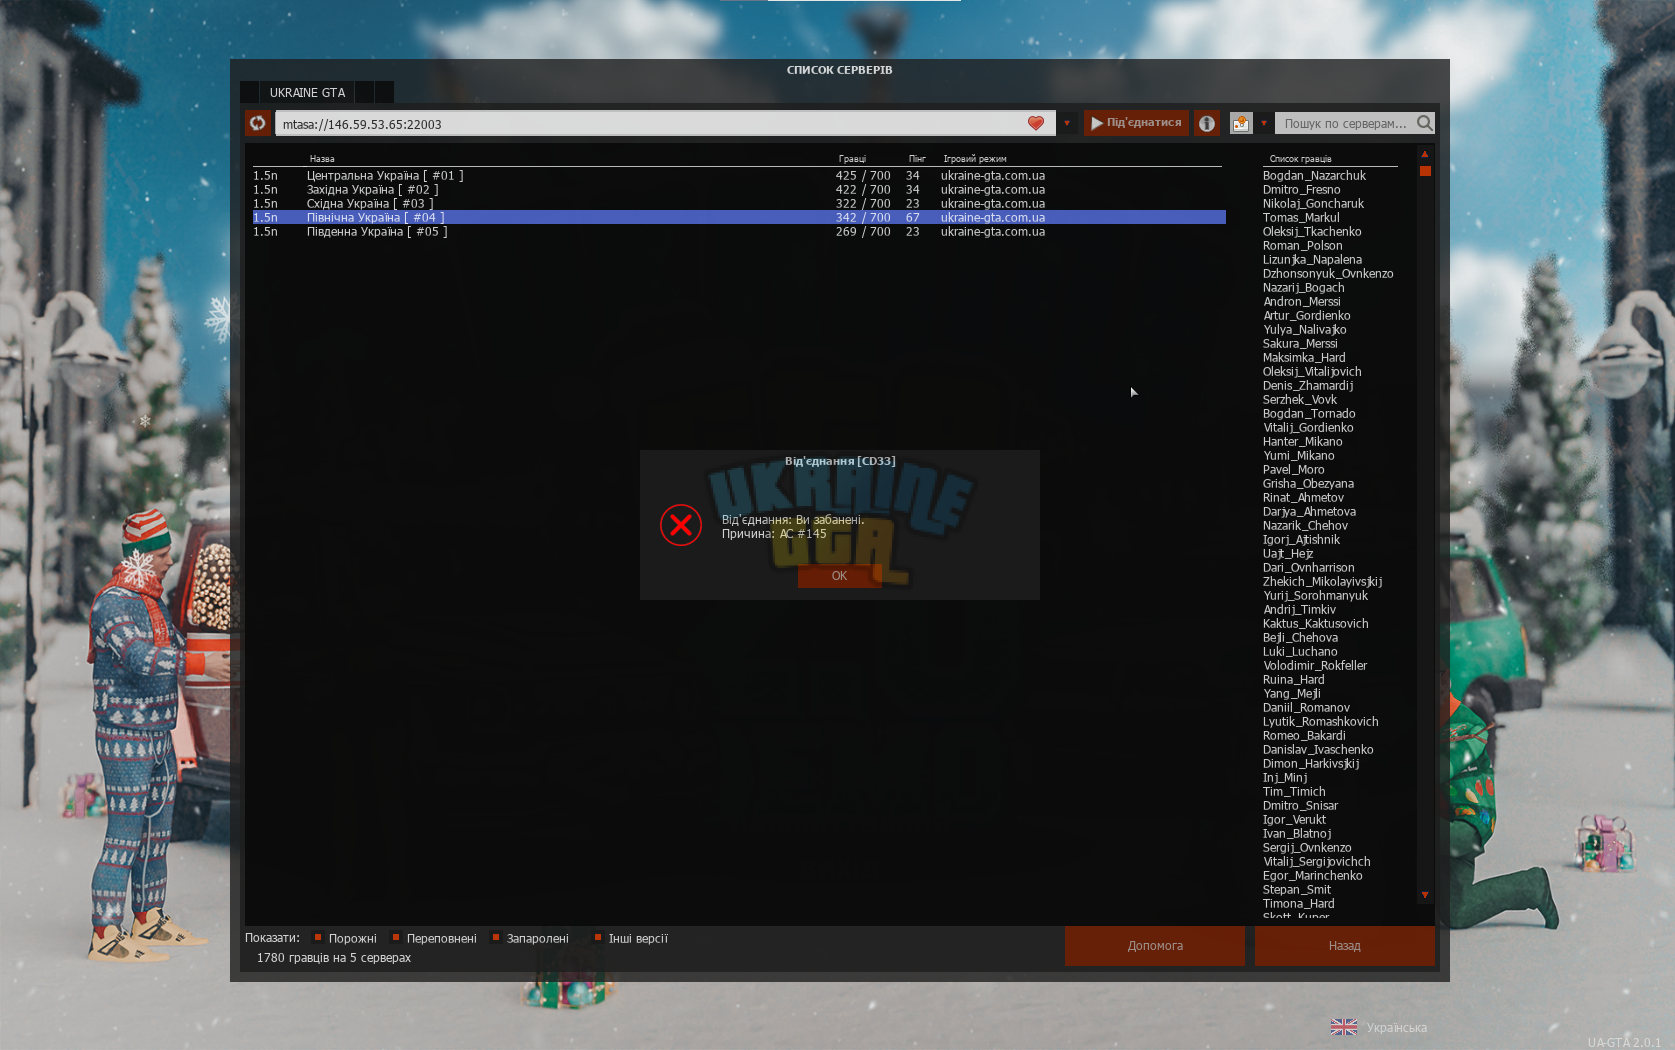
Task: Click the player list scrollbar thumb
Action: click(x=1425, y=171)
